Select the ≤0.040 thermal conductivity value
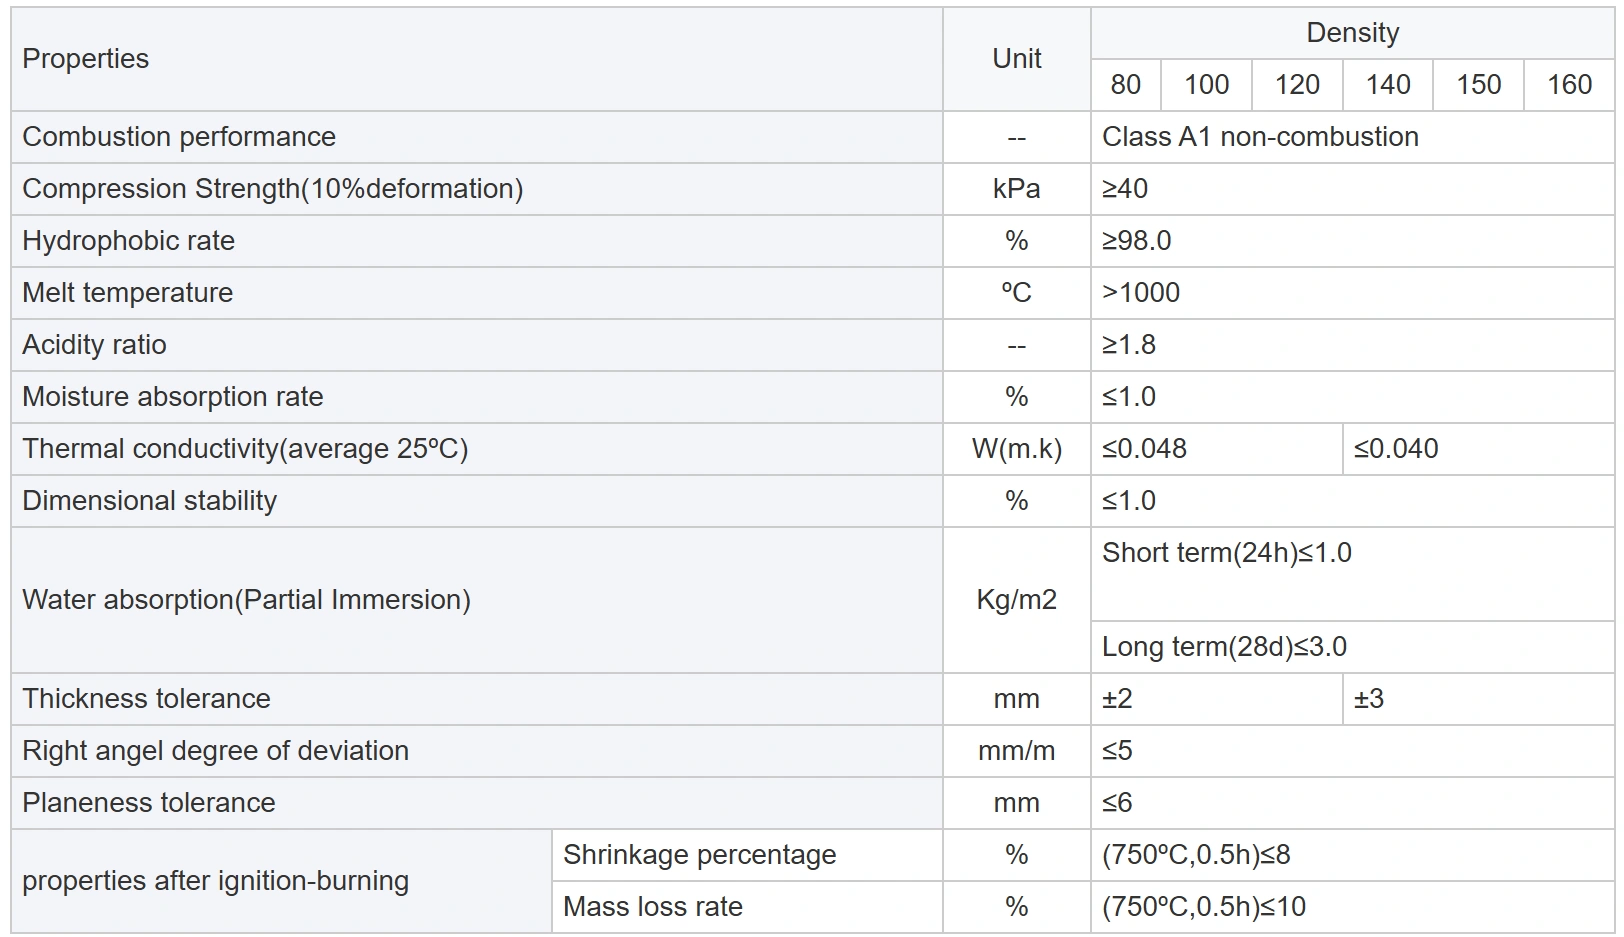The image size is (1624, 937). point(1396,449)
